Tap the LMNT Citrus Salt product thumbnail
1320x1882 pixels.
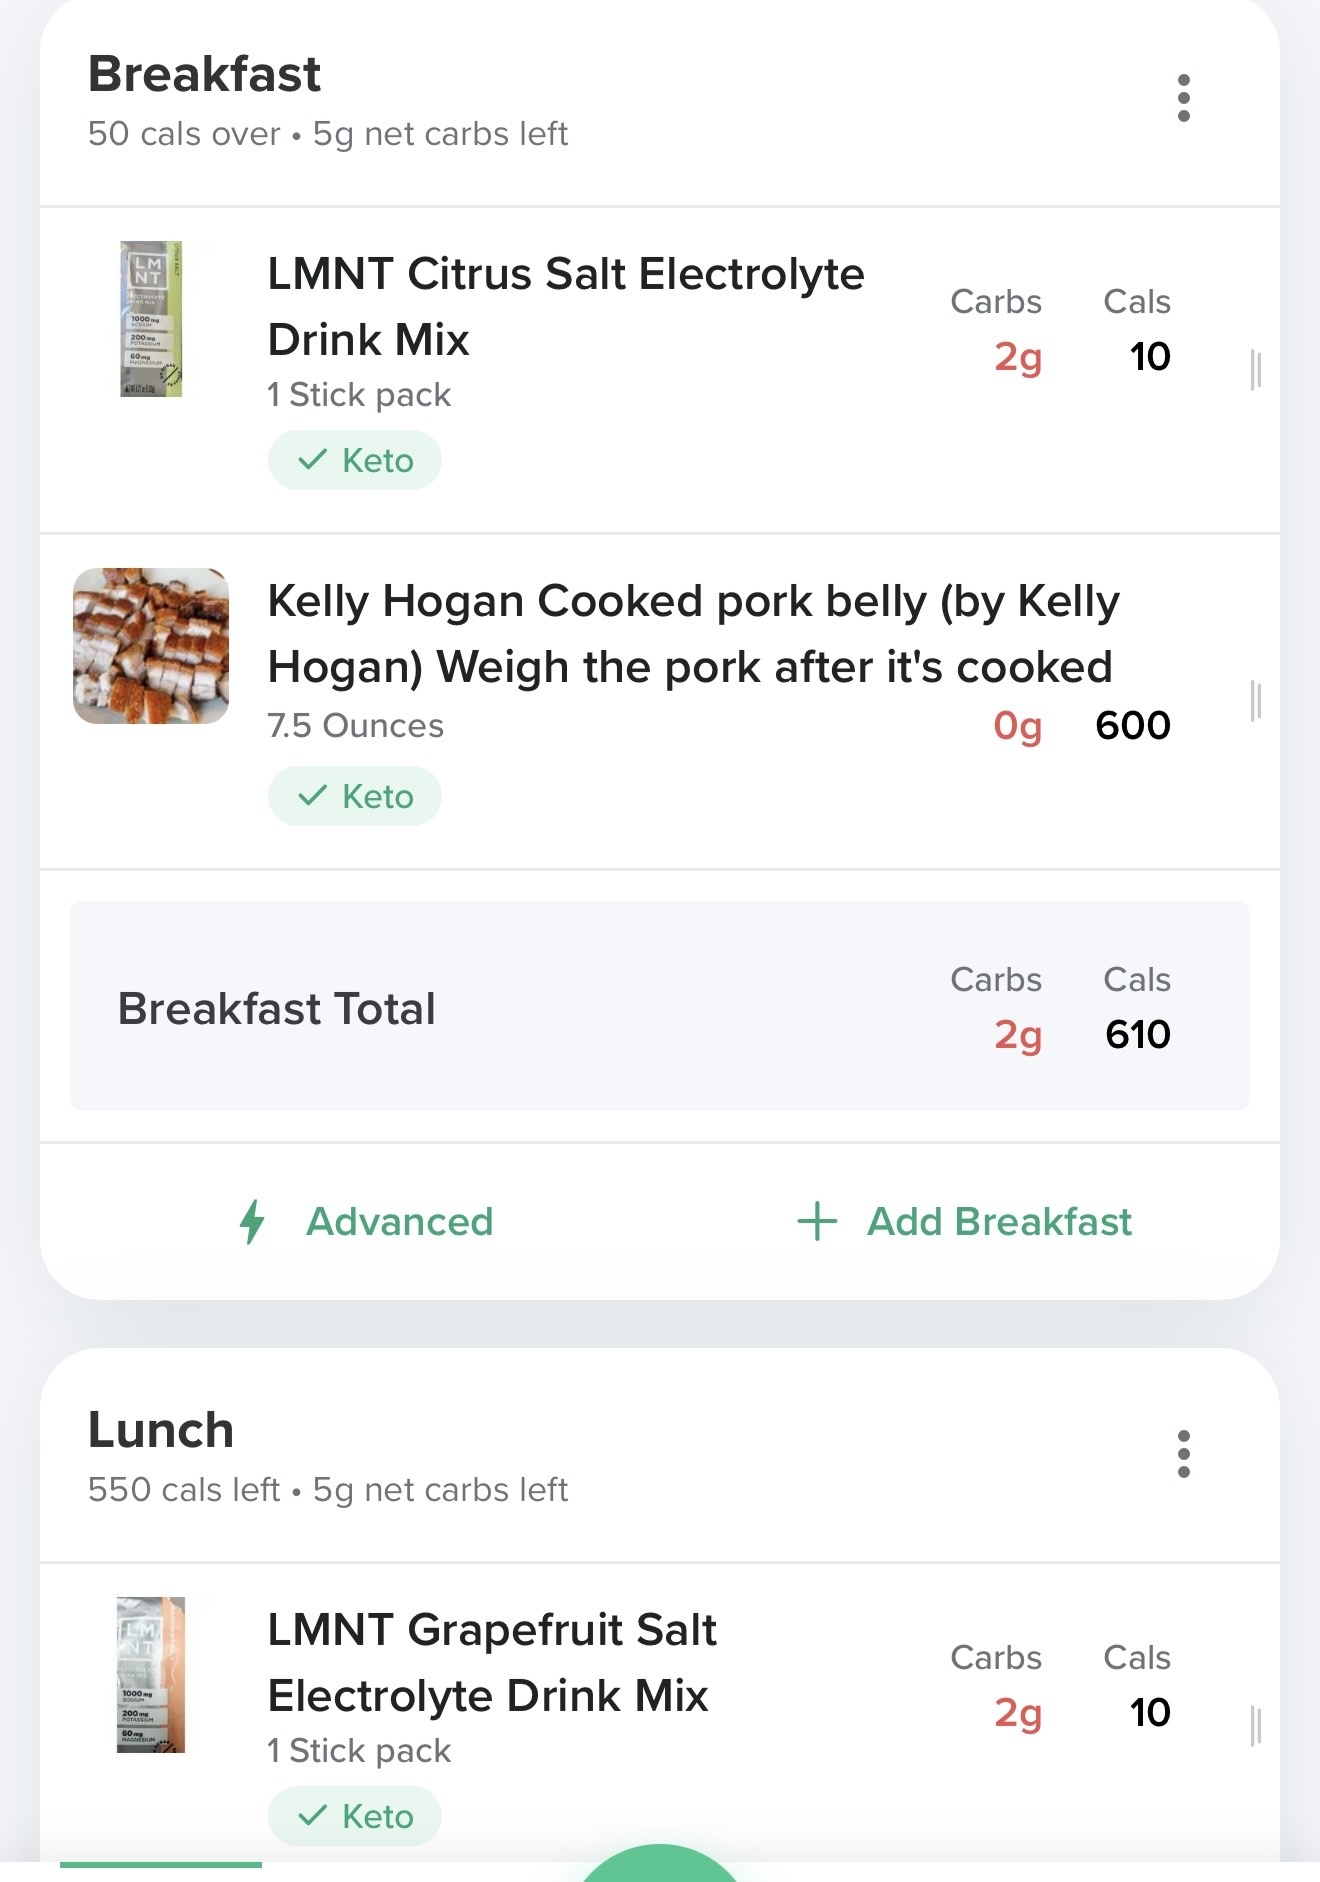(151, 319)
